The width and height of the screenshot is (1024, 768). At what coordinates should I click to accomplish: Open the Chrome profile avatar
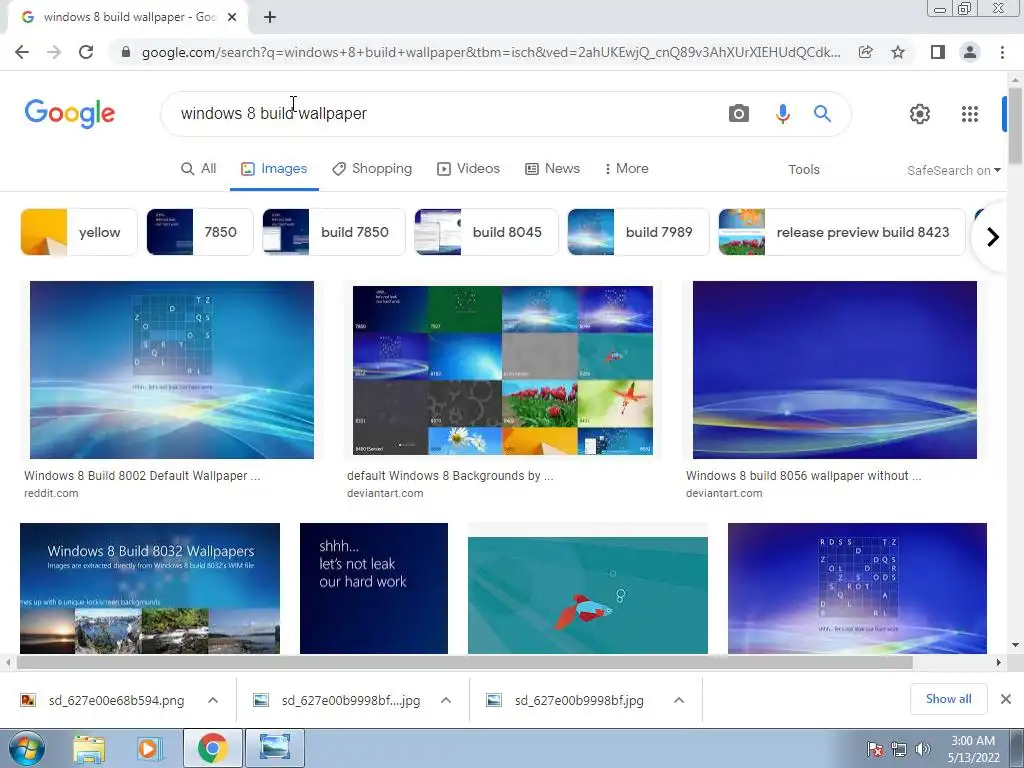click(970, 52)
